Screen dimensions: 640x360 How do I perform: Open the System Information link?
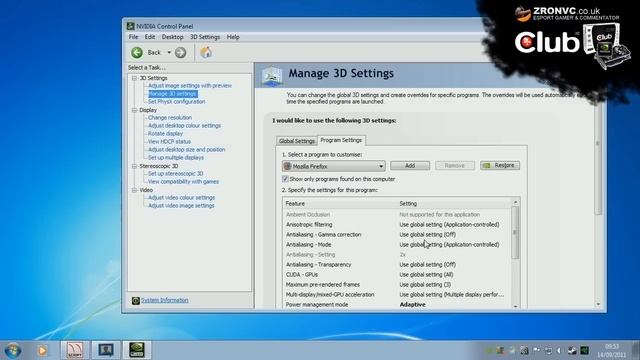pyautogui.click(x=165, y=300)
